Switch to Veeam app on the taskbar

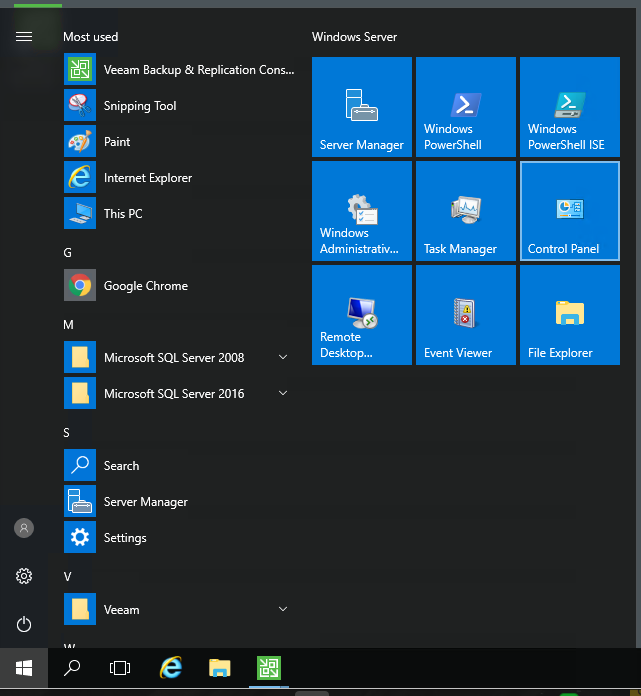[269, 668]
